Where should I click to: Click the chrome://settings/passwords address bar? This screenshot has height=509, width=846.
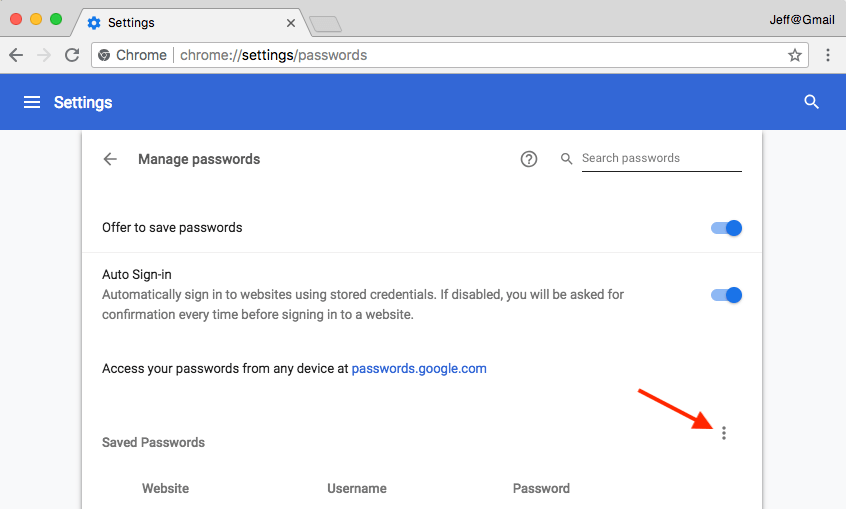point(449,55)
